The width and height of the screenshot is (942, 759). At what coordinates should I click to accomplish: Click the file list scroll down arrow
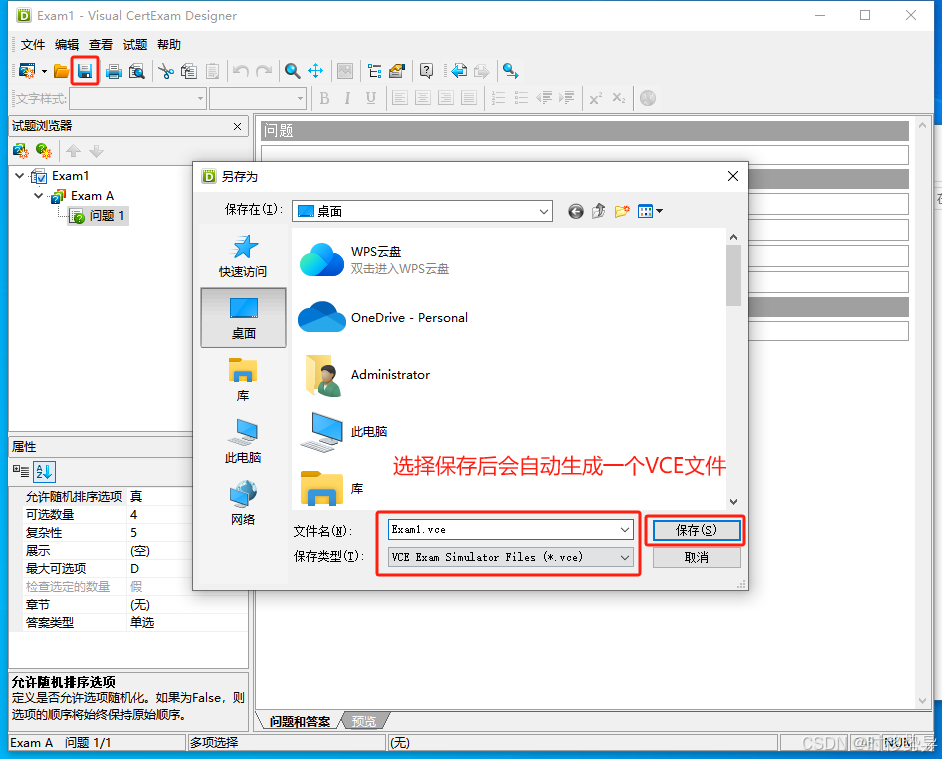click(x=733, y=501)
